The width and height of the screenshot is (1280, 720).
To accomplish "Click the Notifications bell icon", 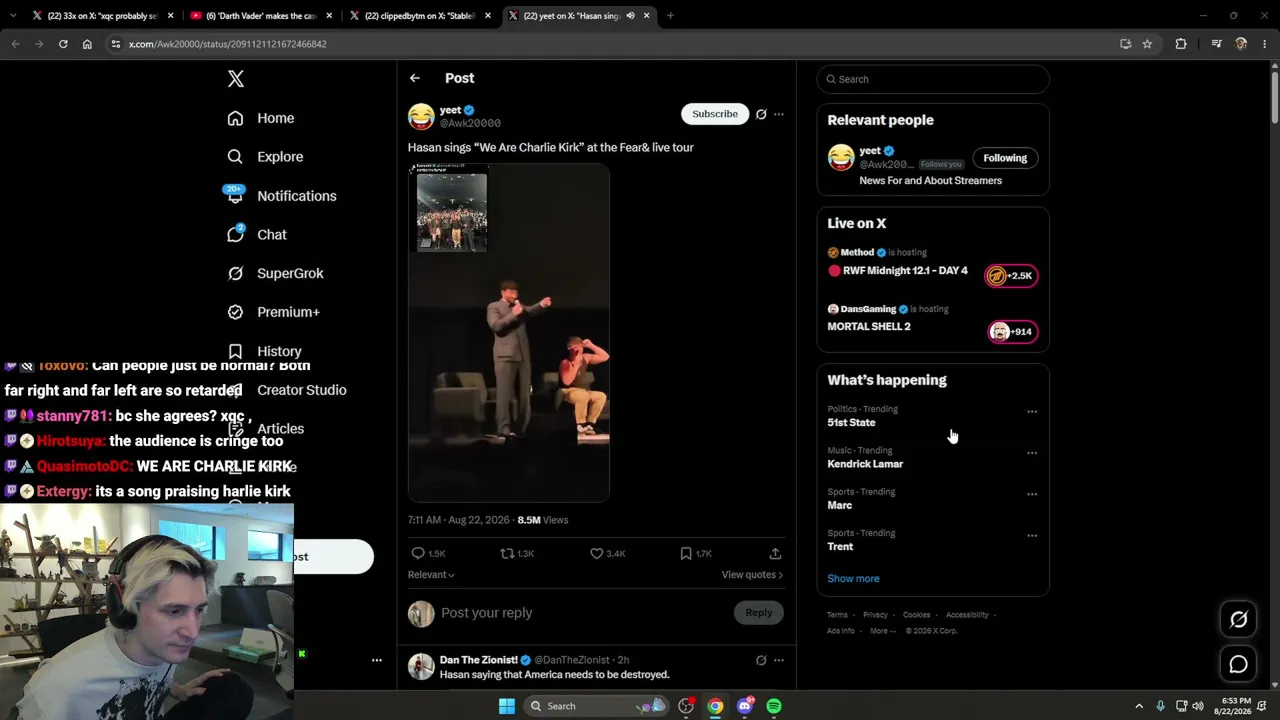I will 235,195.
